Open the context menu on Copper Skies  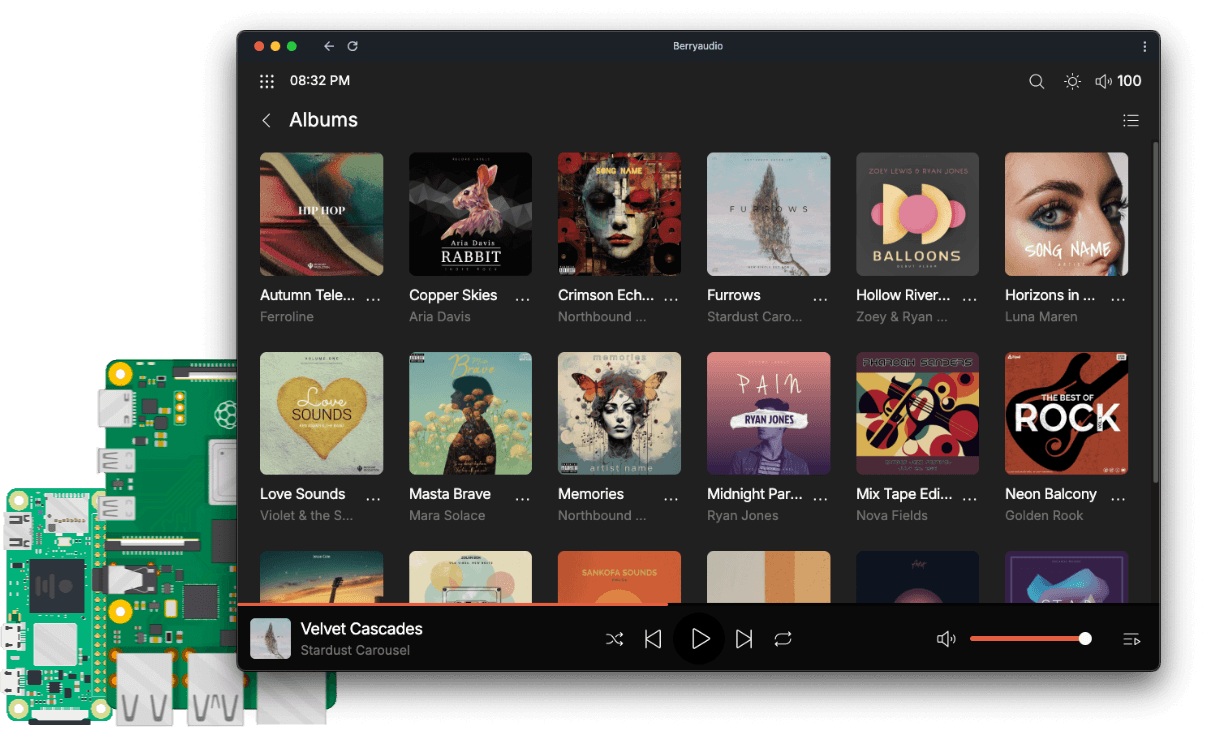coord(524,295)
